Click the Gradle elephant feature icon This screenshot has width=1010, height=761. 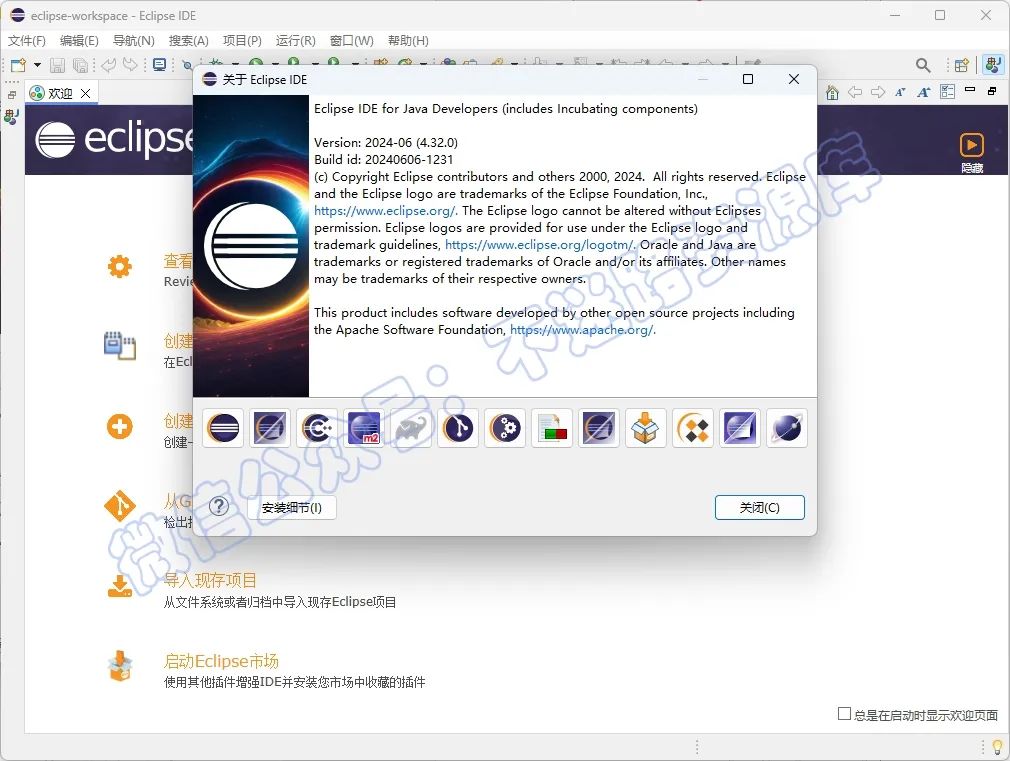[411, 428]
